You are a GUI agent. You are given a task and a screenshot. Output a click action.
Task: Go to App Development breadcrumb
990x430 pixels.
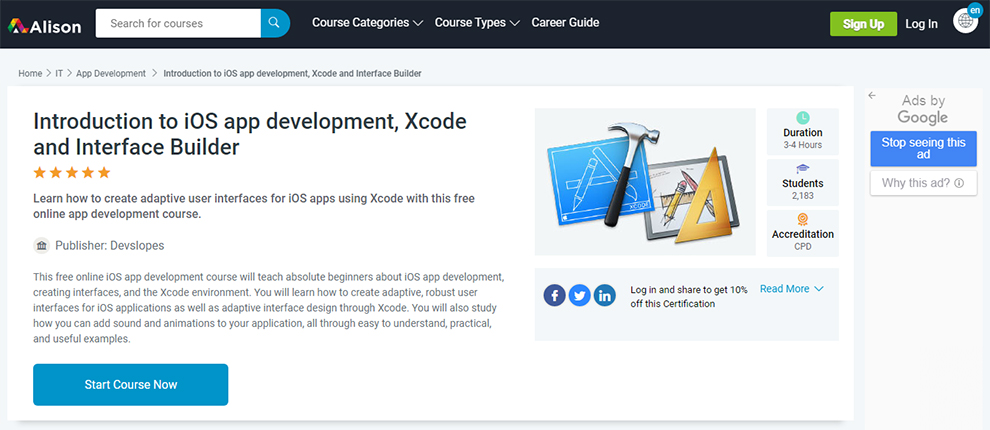tap(111, 73)
